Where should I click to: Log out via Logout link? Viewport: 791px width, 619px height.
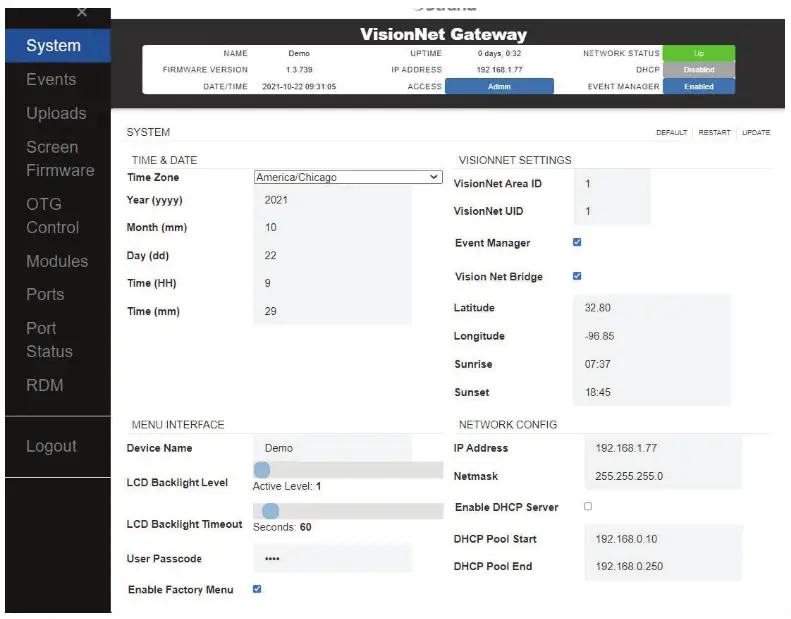(x=51, y=446)
